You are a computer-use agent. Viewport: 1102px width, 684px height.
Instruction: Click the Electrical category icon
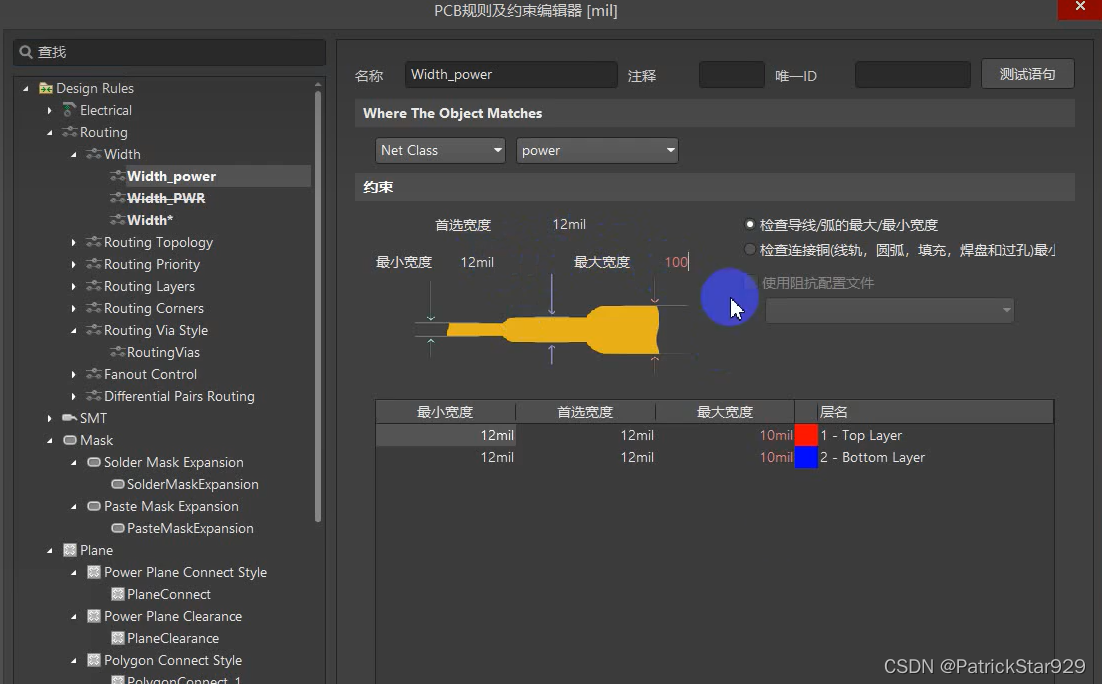tap(69, 110)
